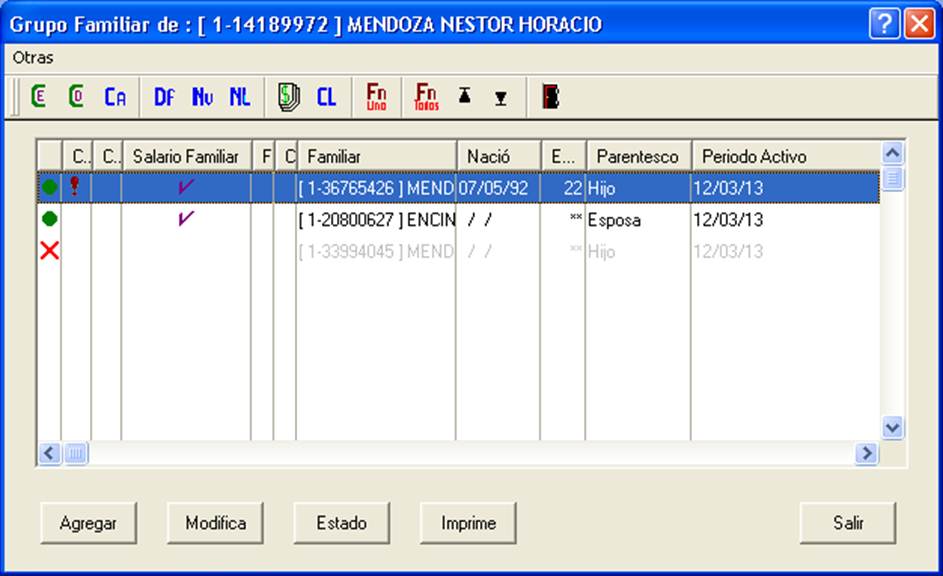Click the Estado button
Screen dimensions: 943x576
[x=342, y=523]
